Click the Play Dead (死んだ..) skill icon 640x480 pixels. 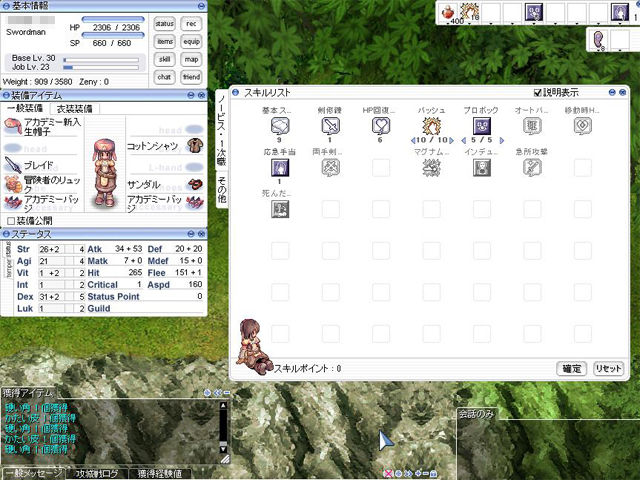pos(280,209)
